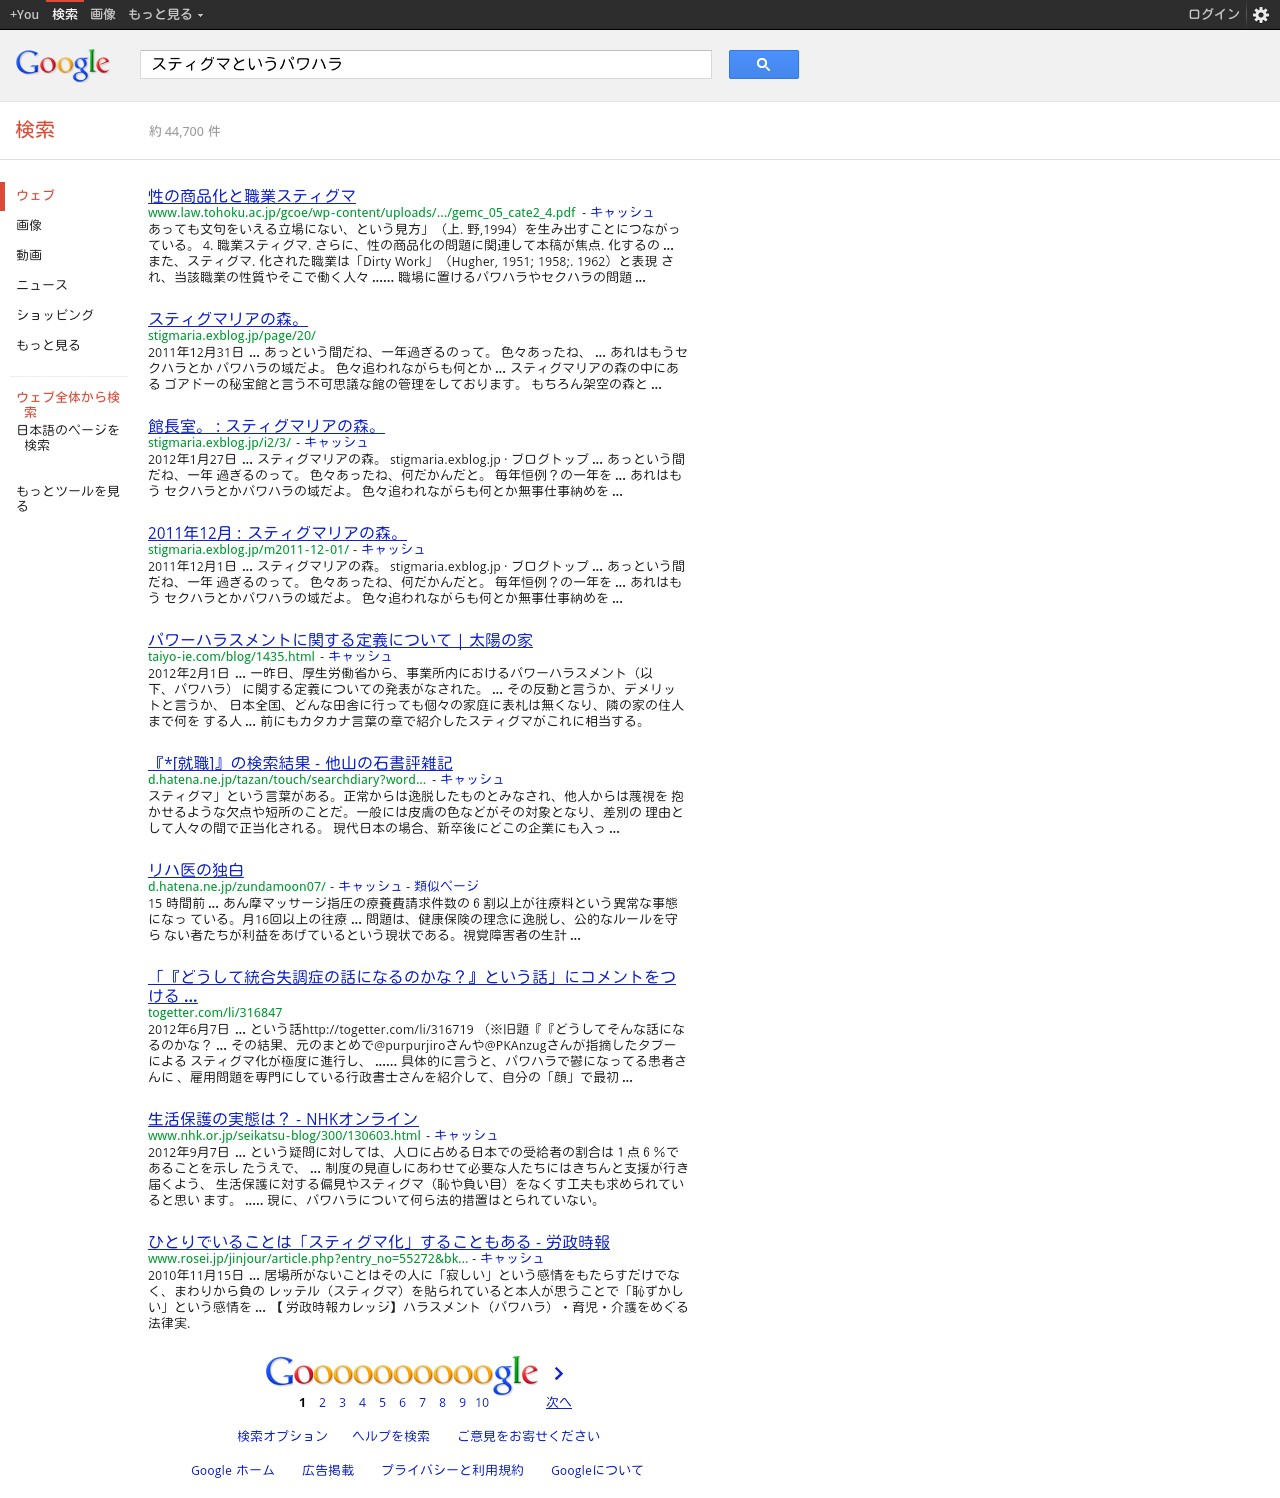Screen dimensions: 1280x1498
Task: Select 画像 in the top black bar
Action: coord(103,14)
